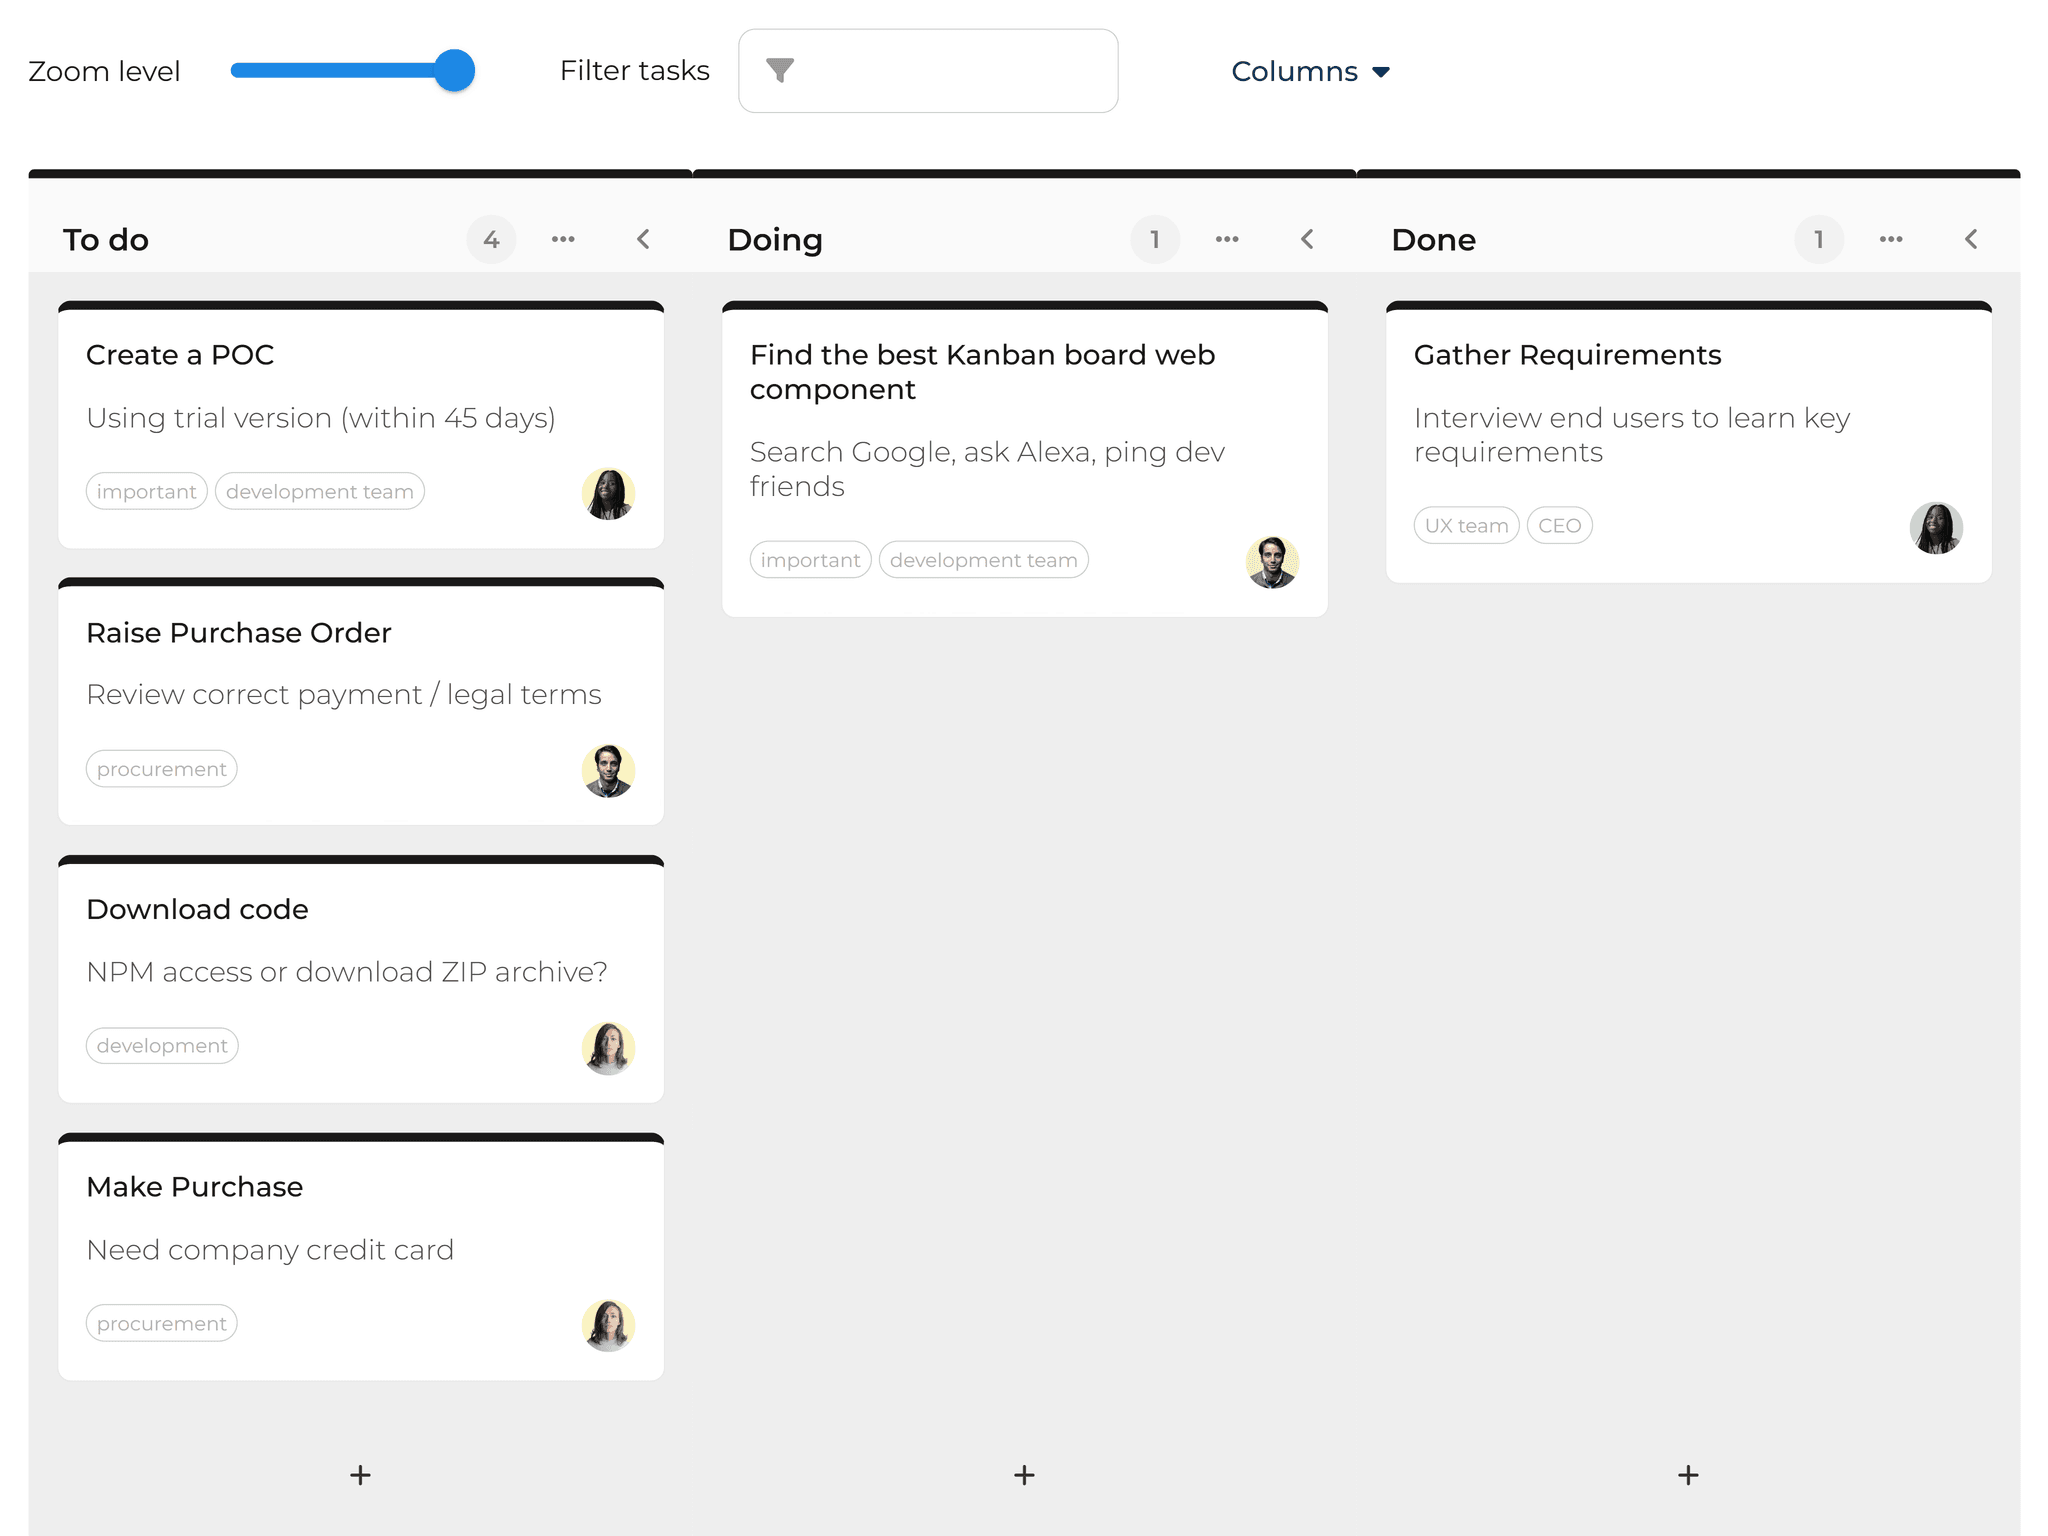The image size is (2048, 1536).
Task: Collapse the Done column
Action: coord(1971,239)
